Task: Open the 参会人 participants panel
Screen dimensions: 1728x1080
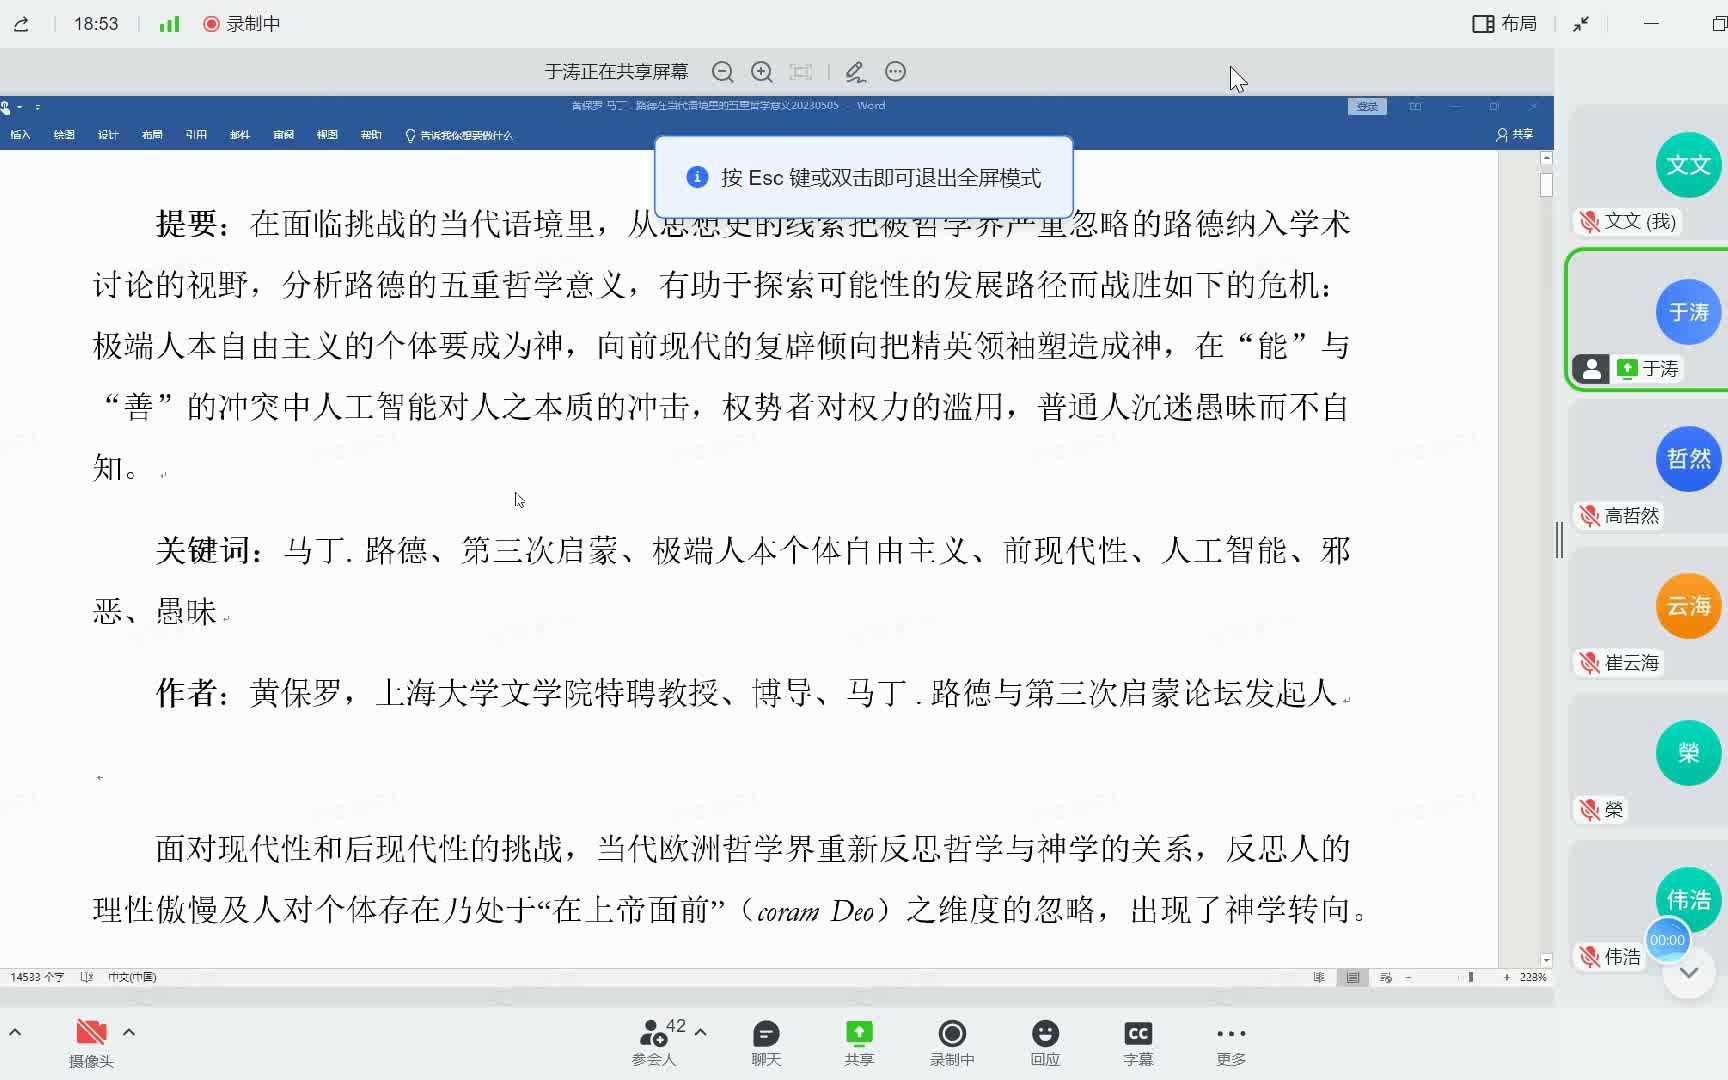Action: pyautogui.click(x=654, y=1043)
